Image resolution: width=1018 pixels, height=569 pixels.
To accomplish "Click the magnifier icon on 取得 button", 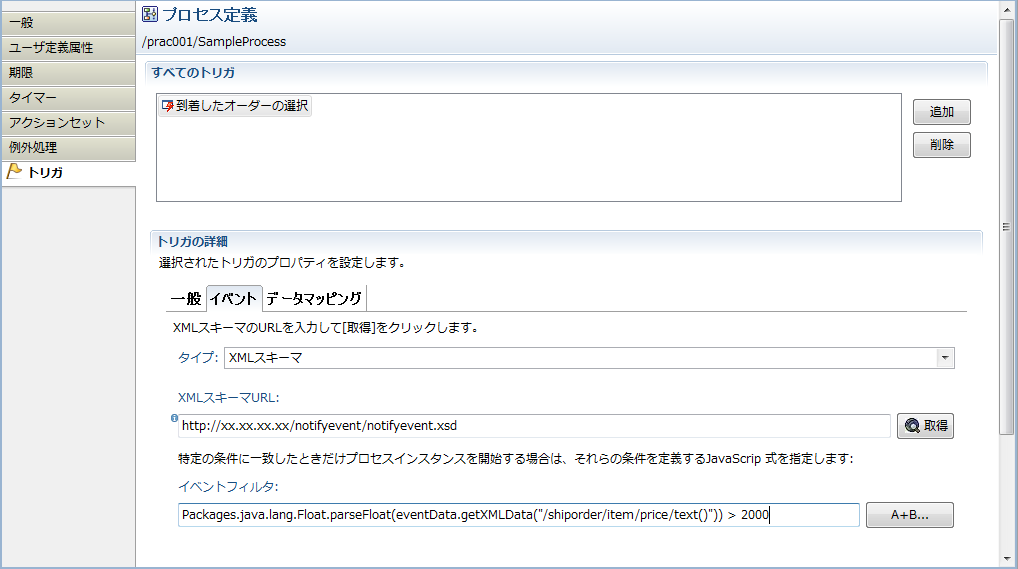I will (x=912, y=425).
